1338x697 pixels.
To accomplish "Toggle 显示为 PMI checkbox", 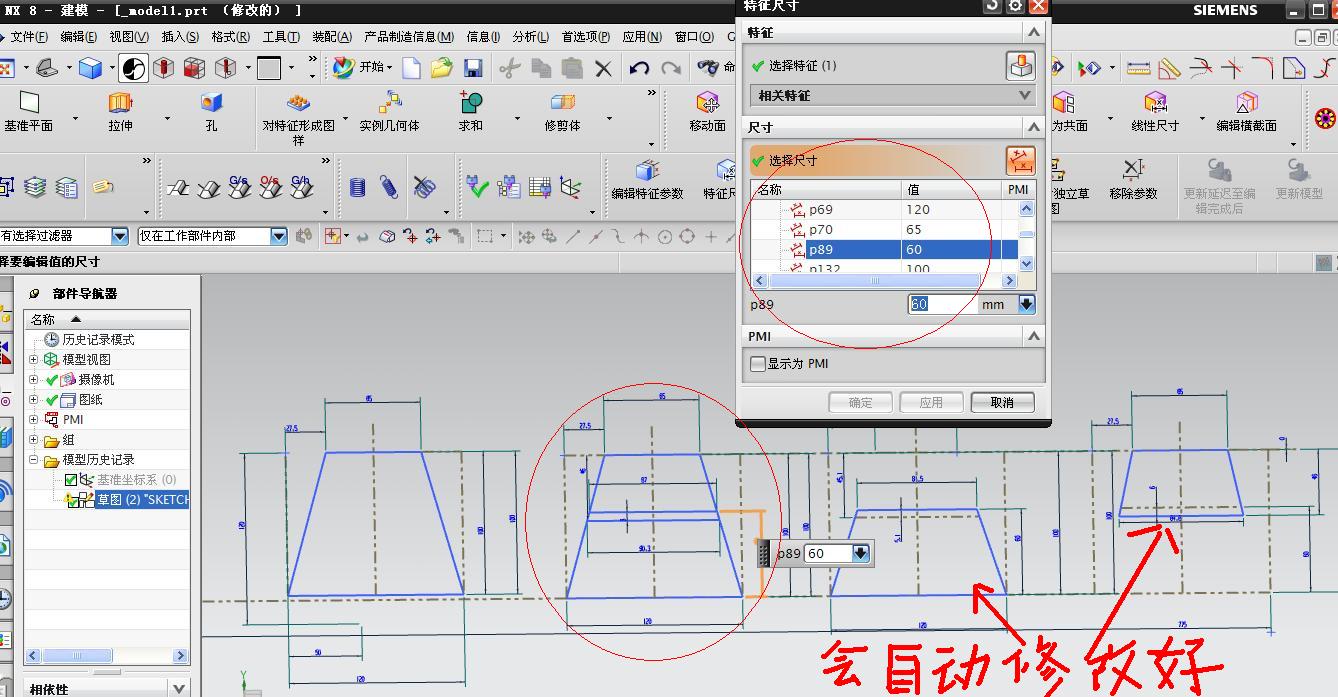I will point(758,364).
